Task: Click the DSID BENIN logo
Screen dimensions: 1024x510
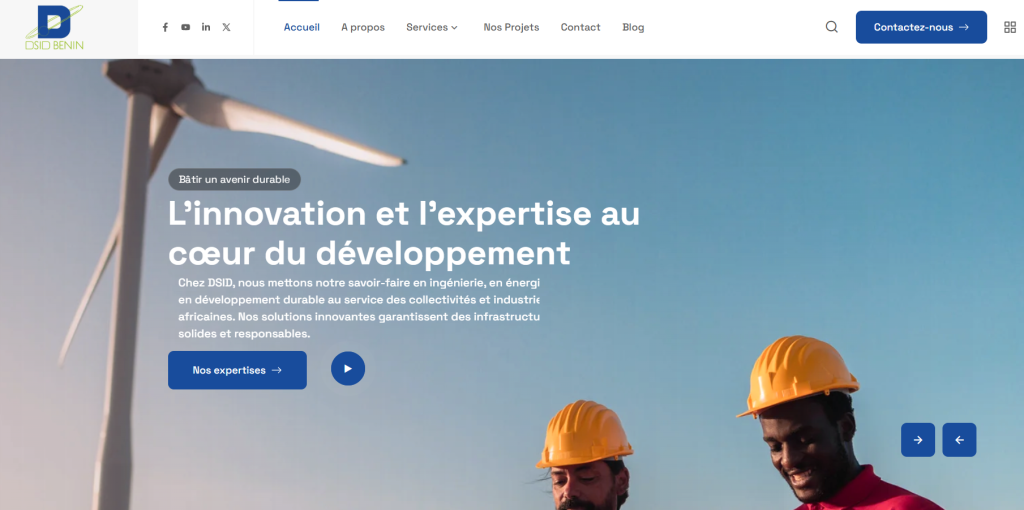Action: click(55, 27)
